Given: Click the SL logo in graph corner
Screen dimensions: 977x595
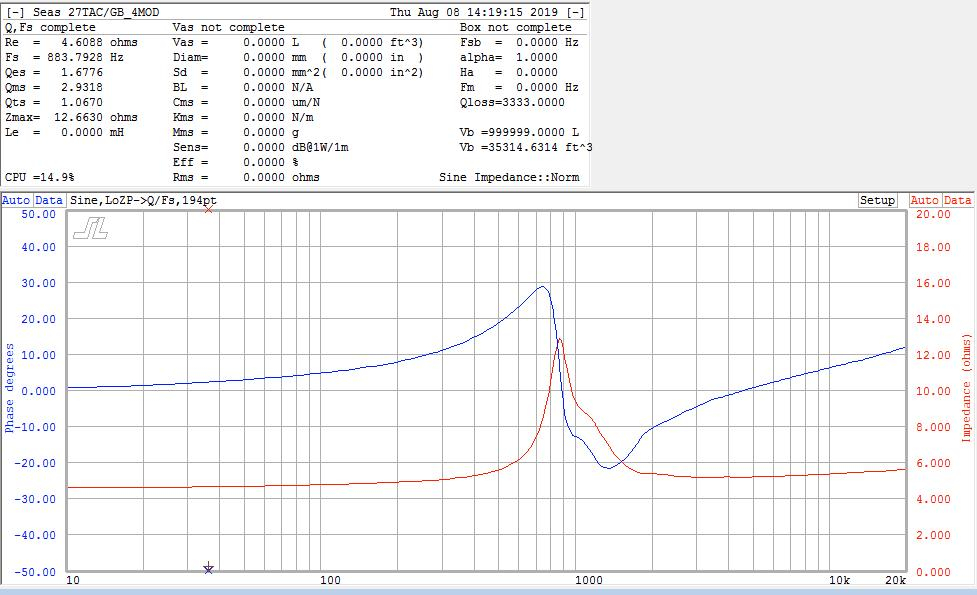Looking at the screenshot, I should [x=90, y=229].
